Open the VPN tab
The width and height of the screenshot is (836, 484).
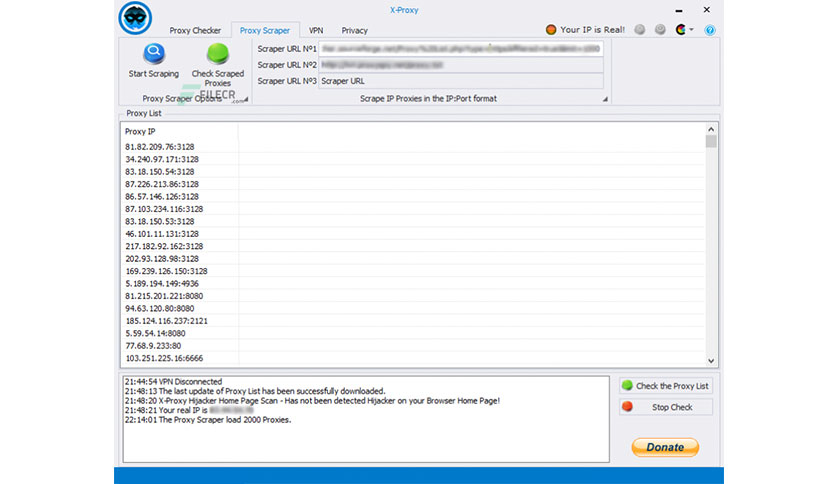(316, 30)
